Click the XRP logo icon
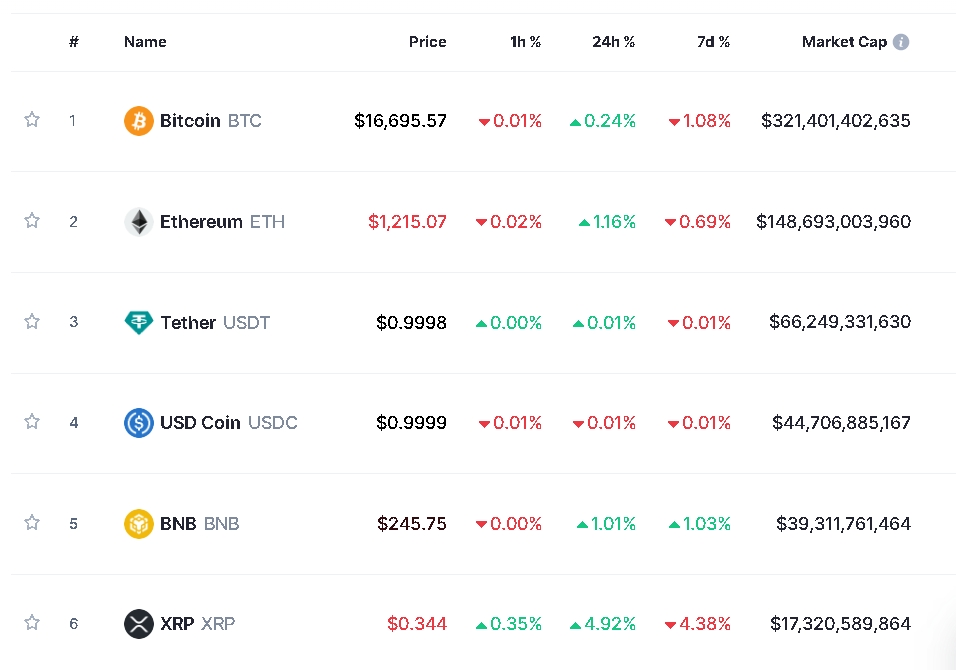This screenshot has height=670, width=956. tap(138, 624)
